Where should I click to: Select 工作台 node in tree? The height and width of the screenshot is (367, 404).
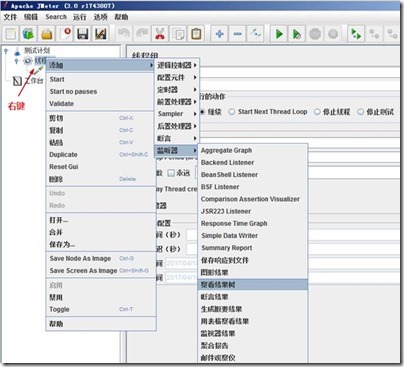34,81
